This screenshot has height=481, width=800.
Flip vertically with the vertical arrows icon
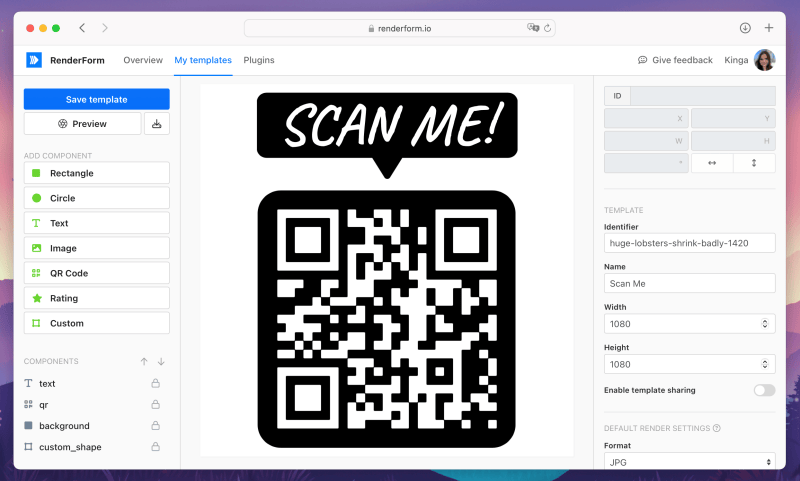(754, 163)
